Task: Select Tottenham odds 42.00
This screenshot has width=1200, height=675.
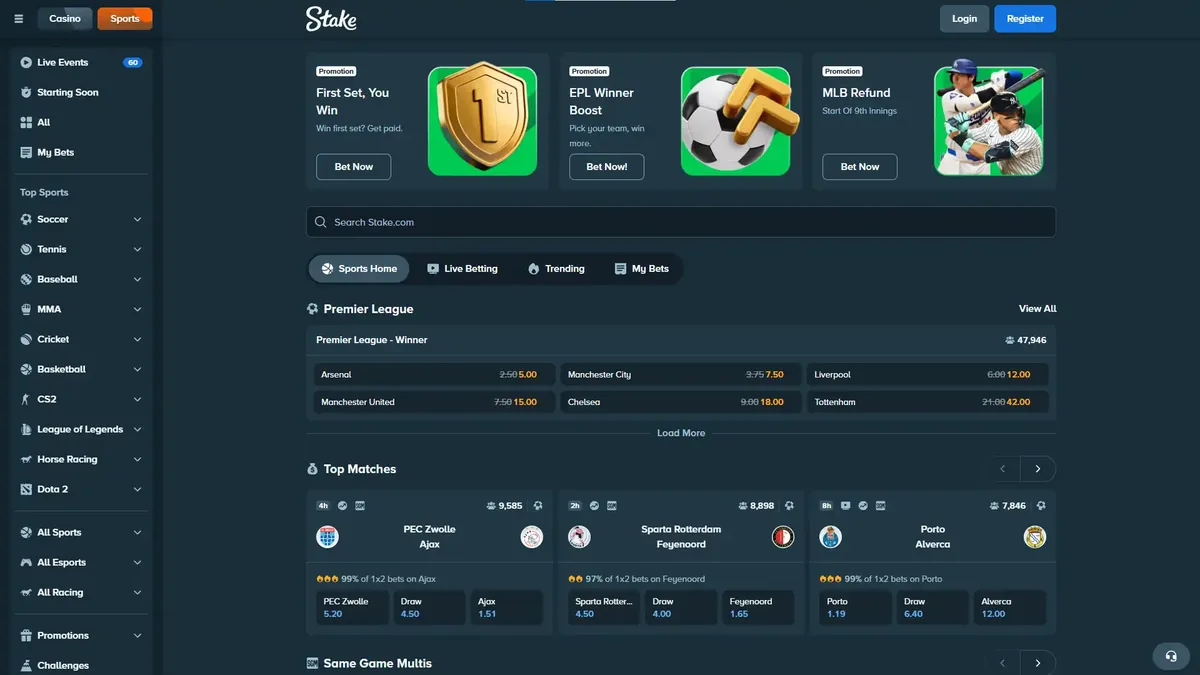Action: point(928,402)
